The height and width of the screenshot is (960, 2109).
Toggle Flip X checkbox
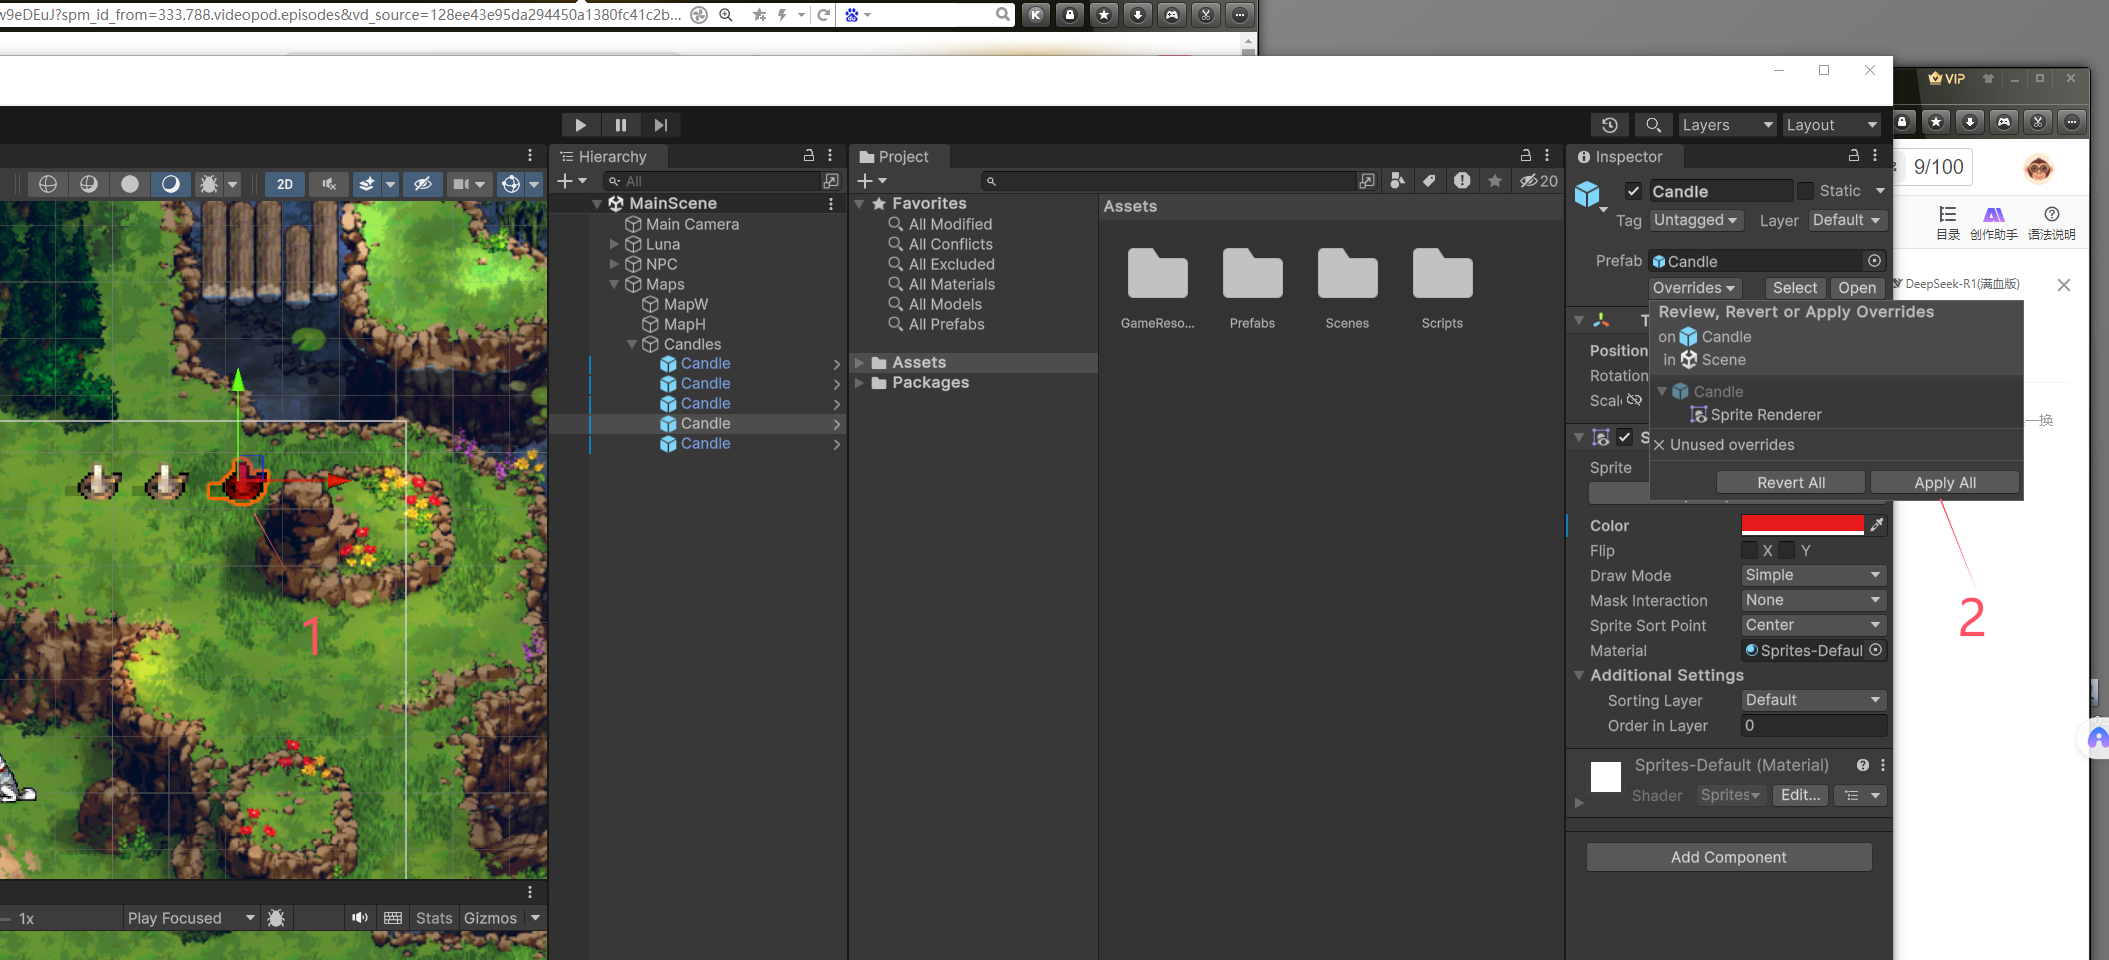pos(1750,550)
